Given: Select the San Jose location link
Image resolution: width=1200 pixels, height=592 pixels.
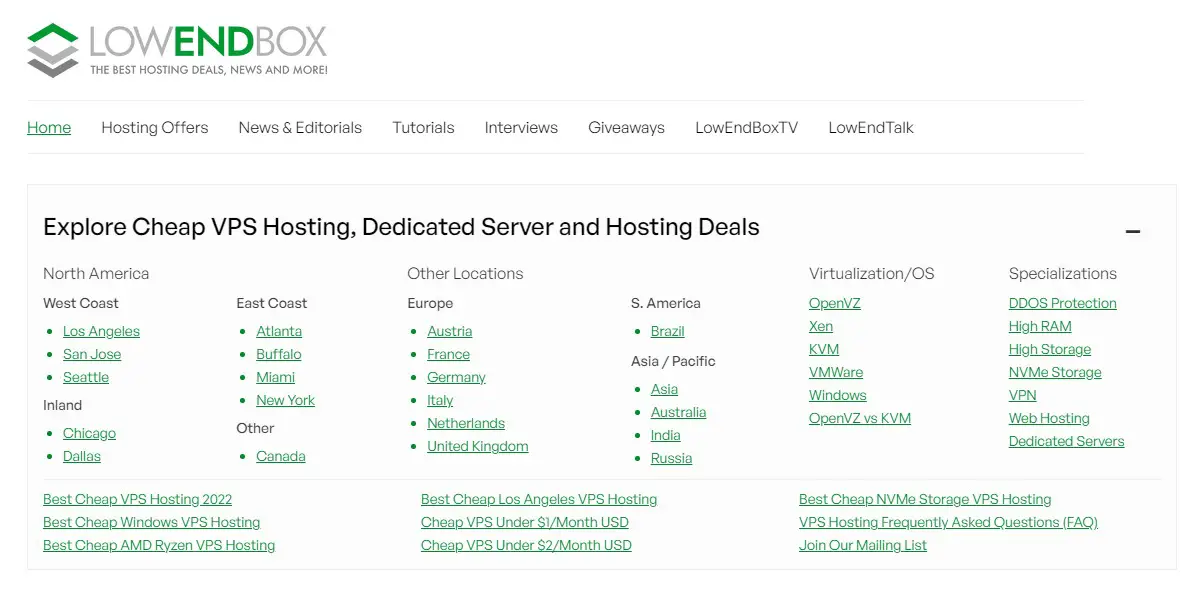Looking at the screenshot, I should pyautogui.click(x=92, y=354).
